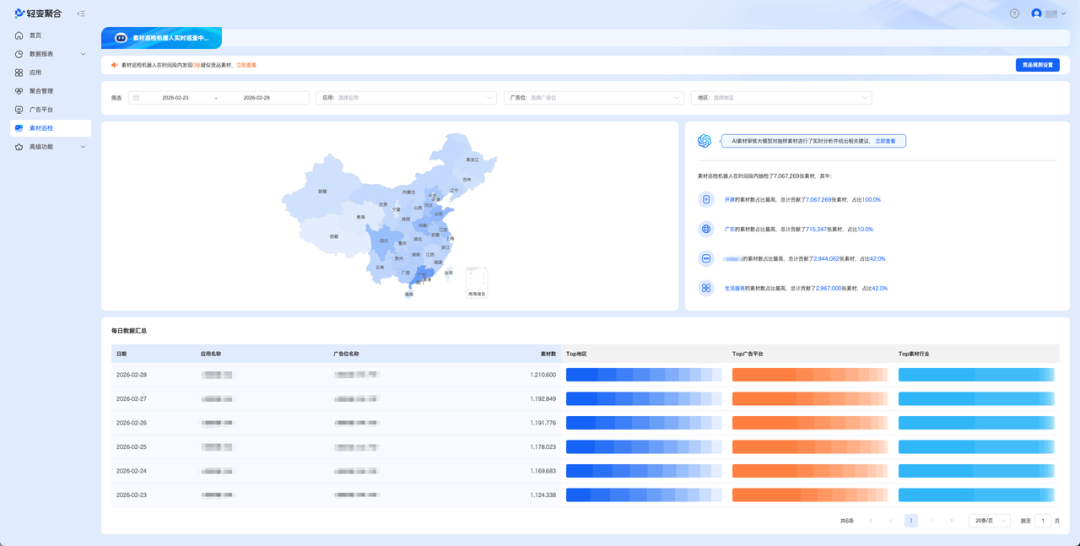Expand the 数据报表 sidebar submenu
The height and width of the screenshot is (546, 1080).
click(x=50, y=54)
